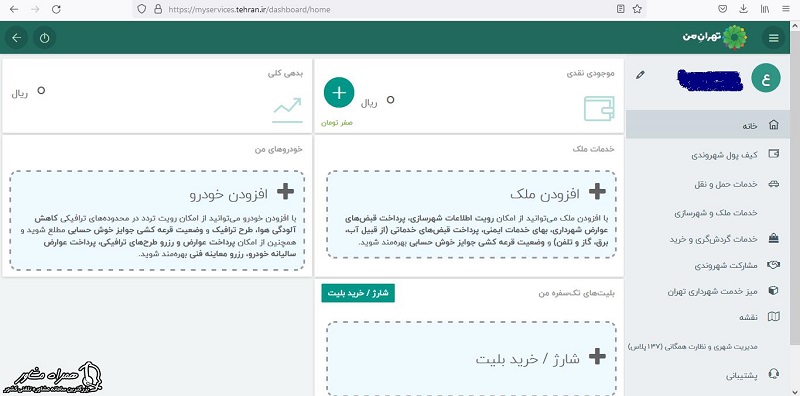Open the browser downloads icon

pyautogui.click(x=743, y=9)
